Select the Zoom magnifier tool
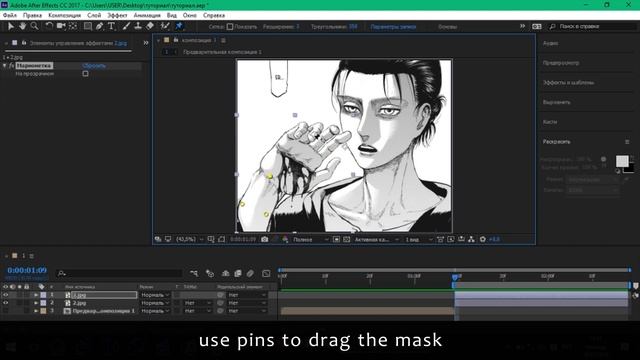Screen dimensions: 640x360 click(35, 26)
